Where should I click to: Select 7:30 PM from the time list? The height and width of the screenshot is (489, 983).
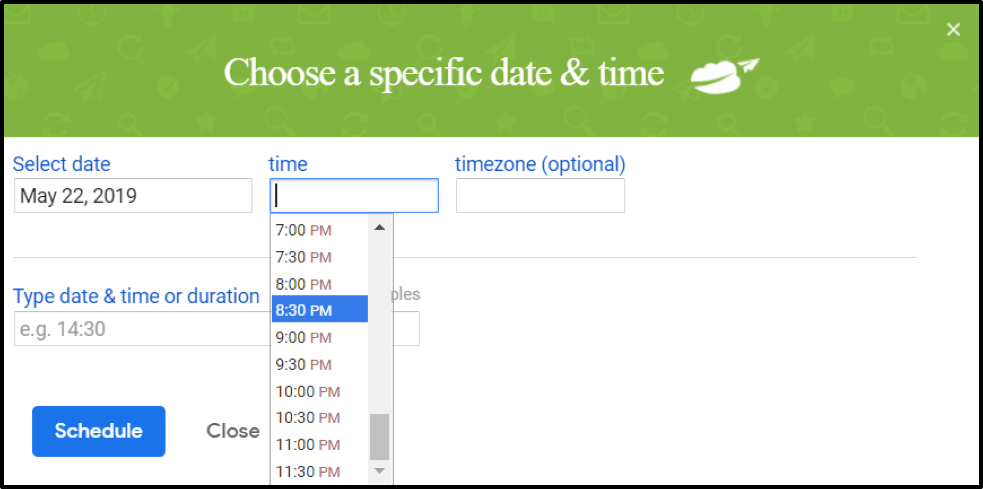pyautogui.click(x=318, y=257)
